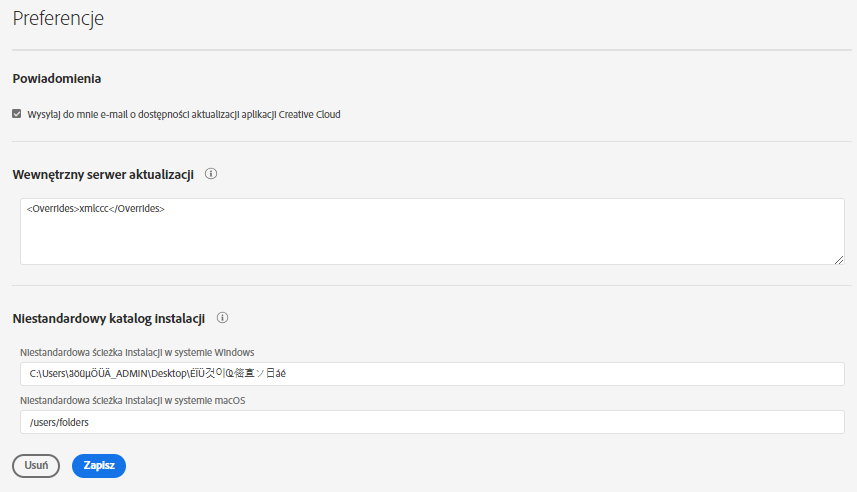This screenshot has width=857, height=492.
Task: Click the Preferencje page title
Action: [58, 18]
